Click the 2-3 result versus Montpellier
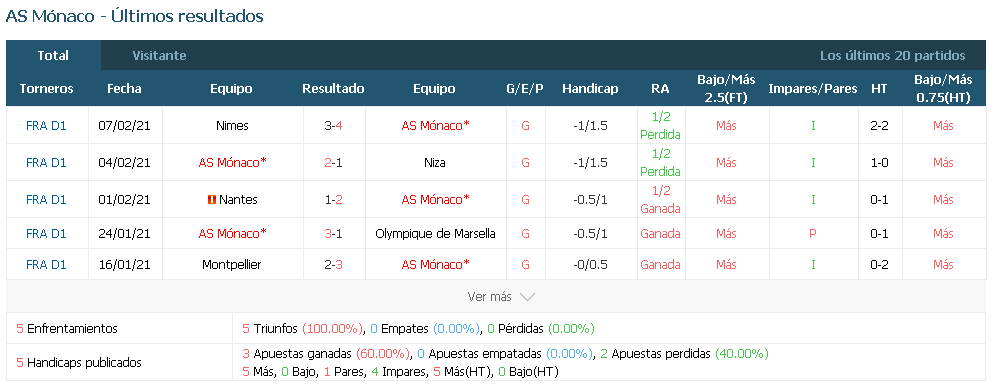Viewport: 995px width, 389px height. pos(333,265)
